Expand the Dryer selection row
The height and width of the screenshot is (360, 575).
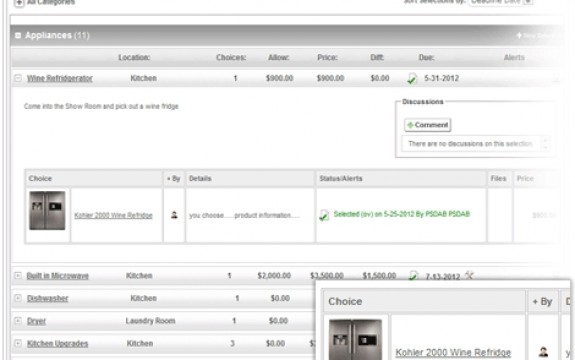pos(18,321)
